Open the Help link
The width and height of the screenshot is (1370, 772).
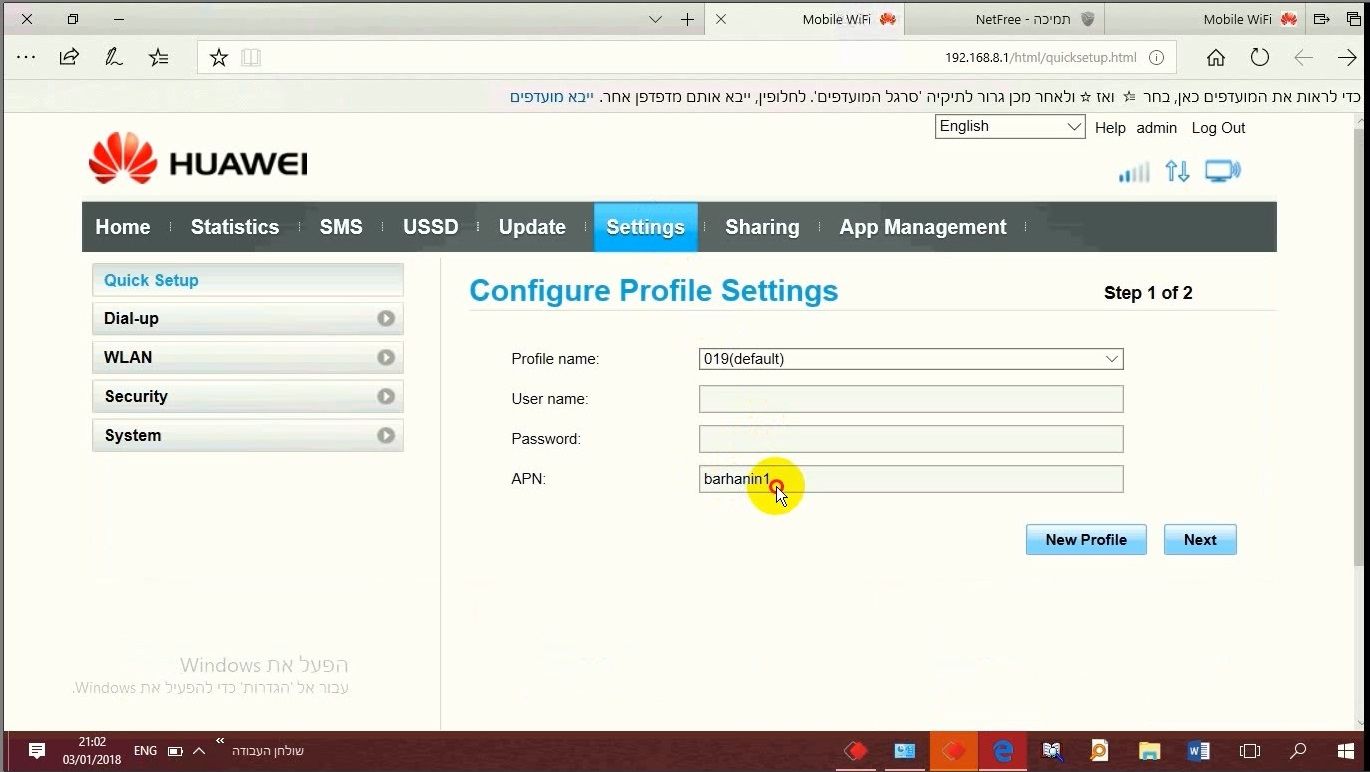coord(1110,128)
